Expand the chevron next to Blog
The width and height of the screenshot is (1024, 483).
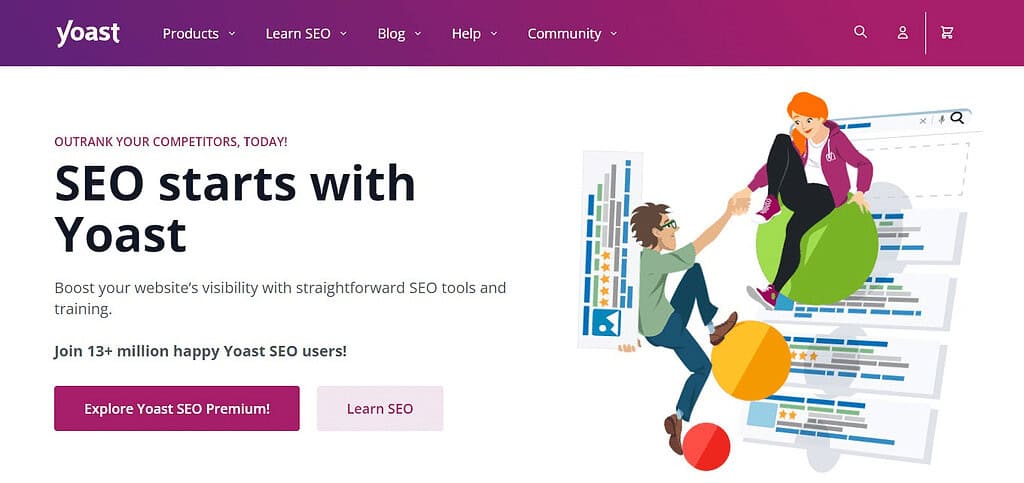tap(418, 34)
